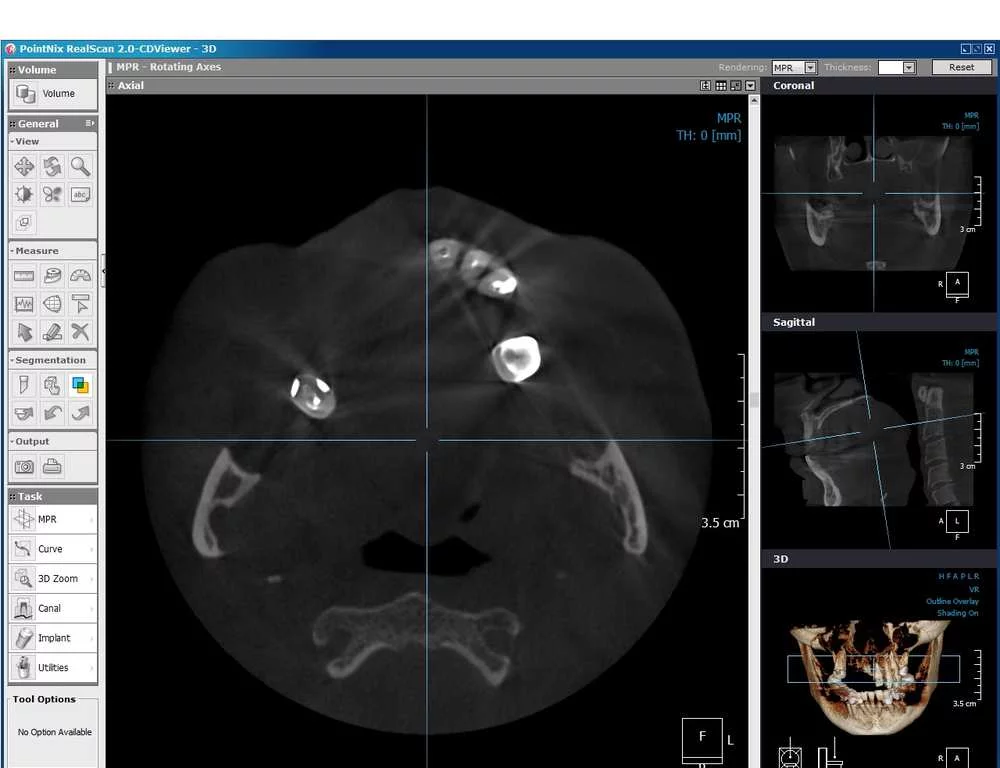
Task: Open the Utilities task
Action: pos(53,667)
